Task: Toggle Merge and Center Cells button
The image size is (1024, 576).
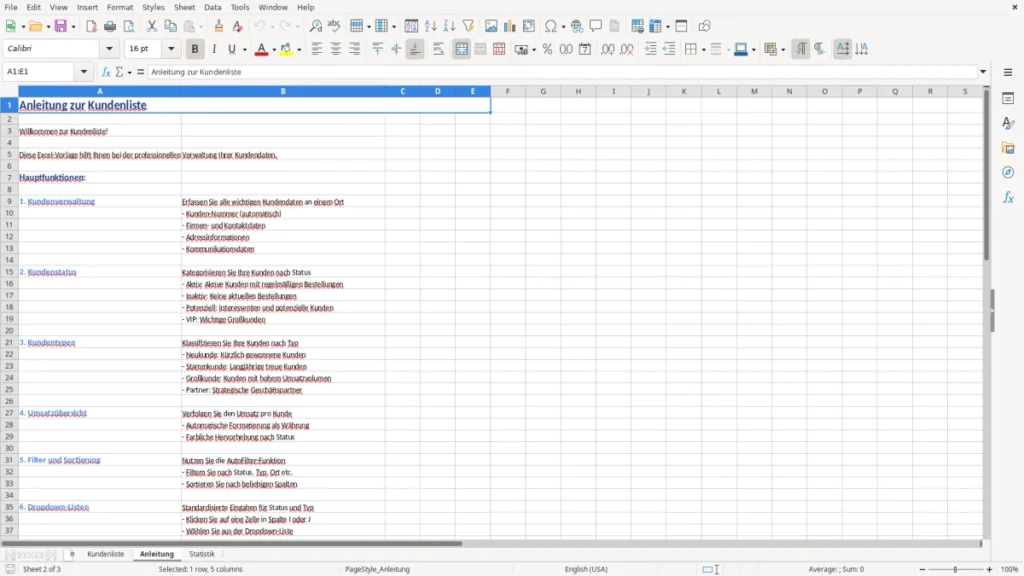Action: click(x=461, y=49)
